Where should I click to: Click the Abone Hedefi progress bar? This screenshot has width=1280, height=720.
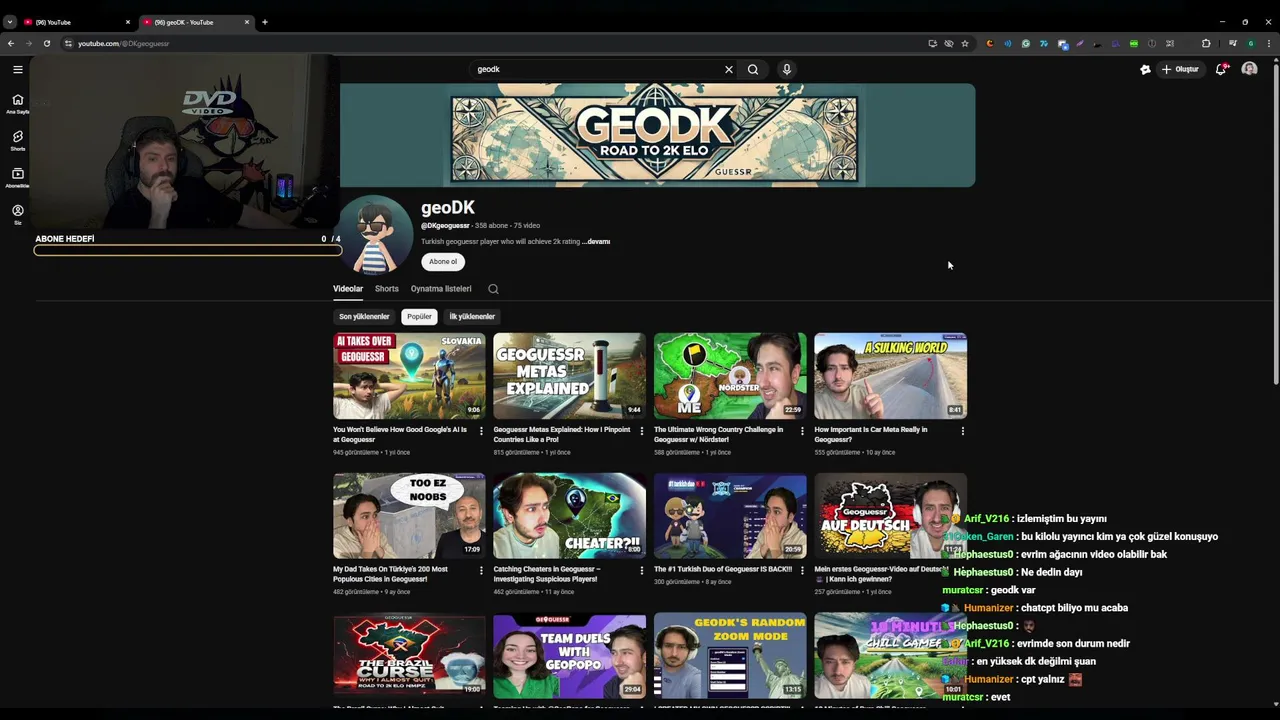[x=188, y=250]
